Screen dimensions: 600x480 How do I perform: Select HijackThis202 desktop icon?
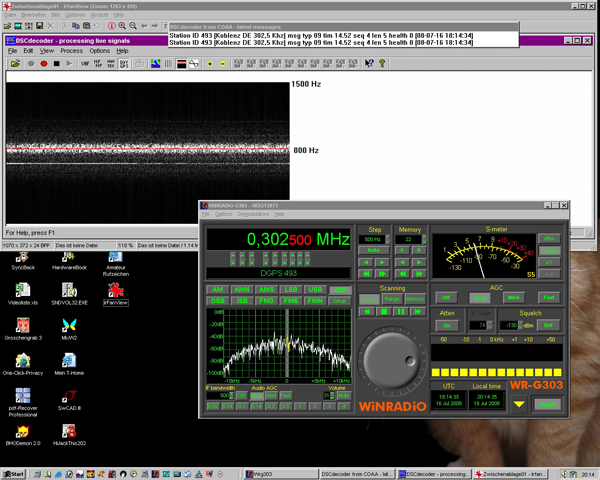[69, 435]
